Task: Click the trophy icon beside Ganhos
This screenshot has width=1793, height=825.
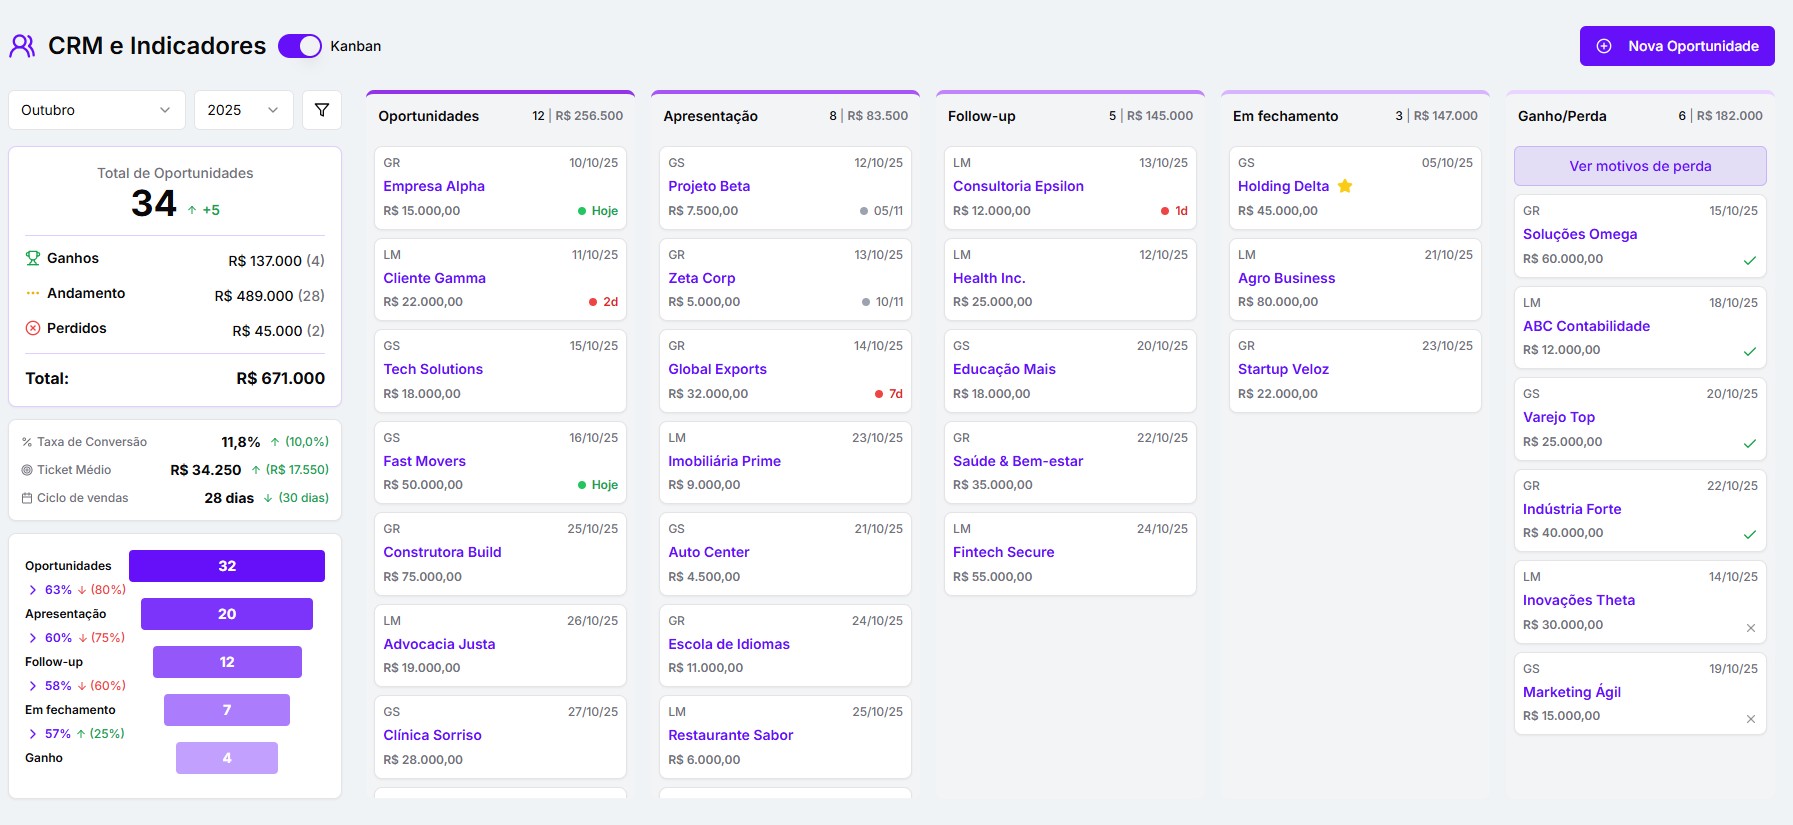Action: tap(33, 258)
